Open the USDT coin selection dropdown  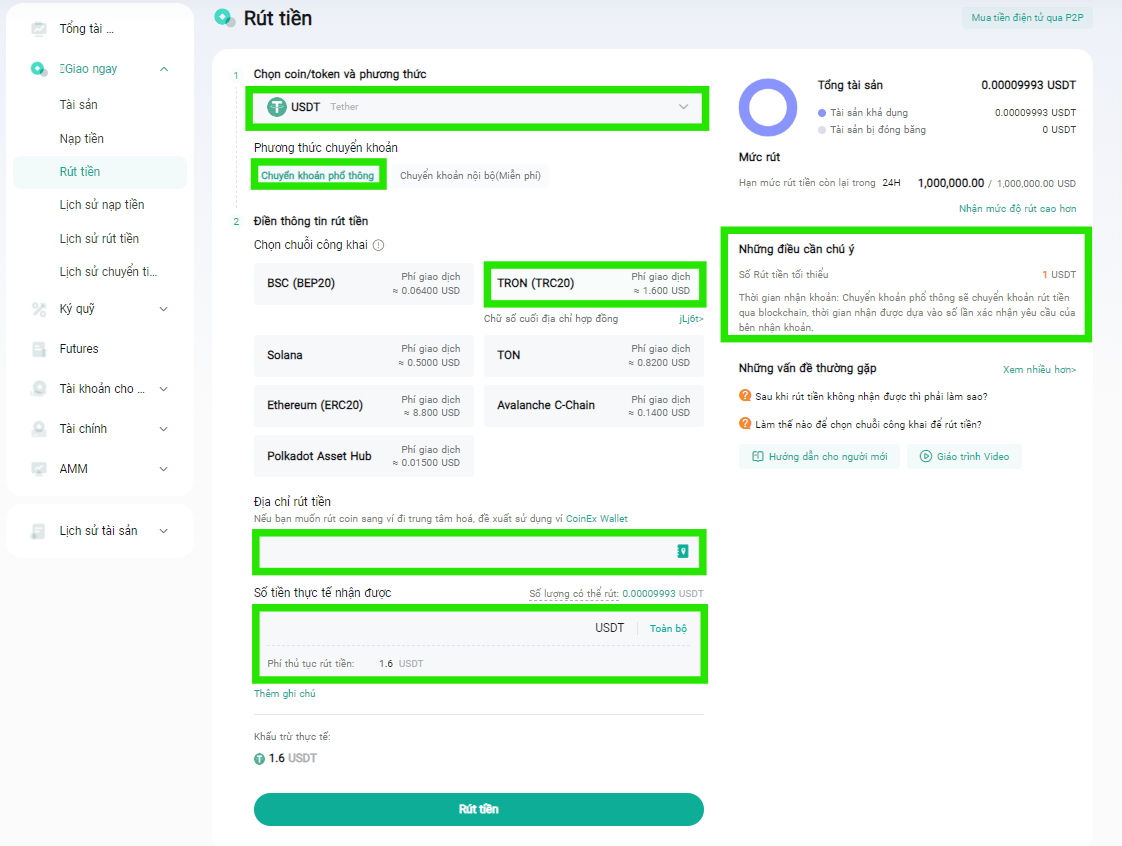click(477, 107)
